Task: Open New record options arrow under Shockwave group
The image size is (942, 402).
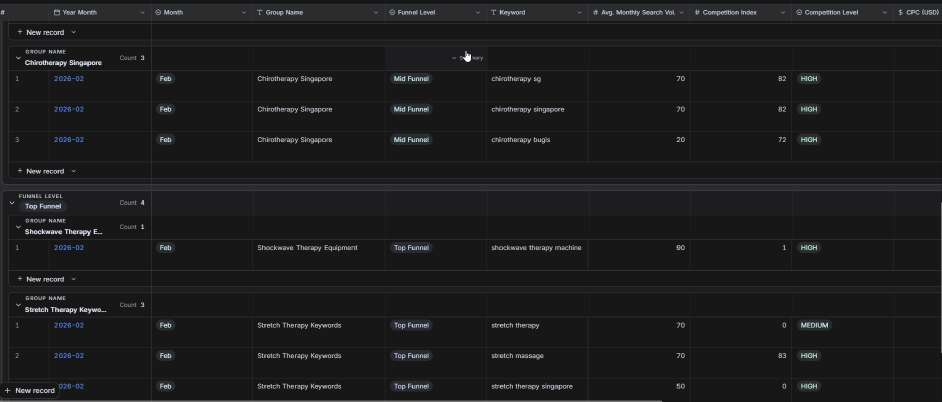Action: [x=74, y=279]
